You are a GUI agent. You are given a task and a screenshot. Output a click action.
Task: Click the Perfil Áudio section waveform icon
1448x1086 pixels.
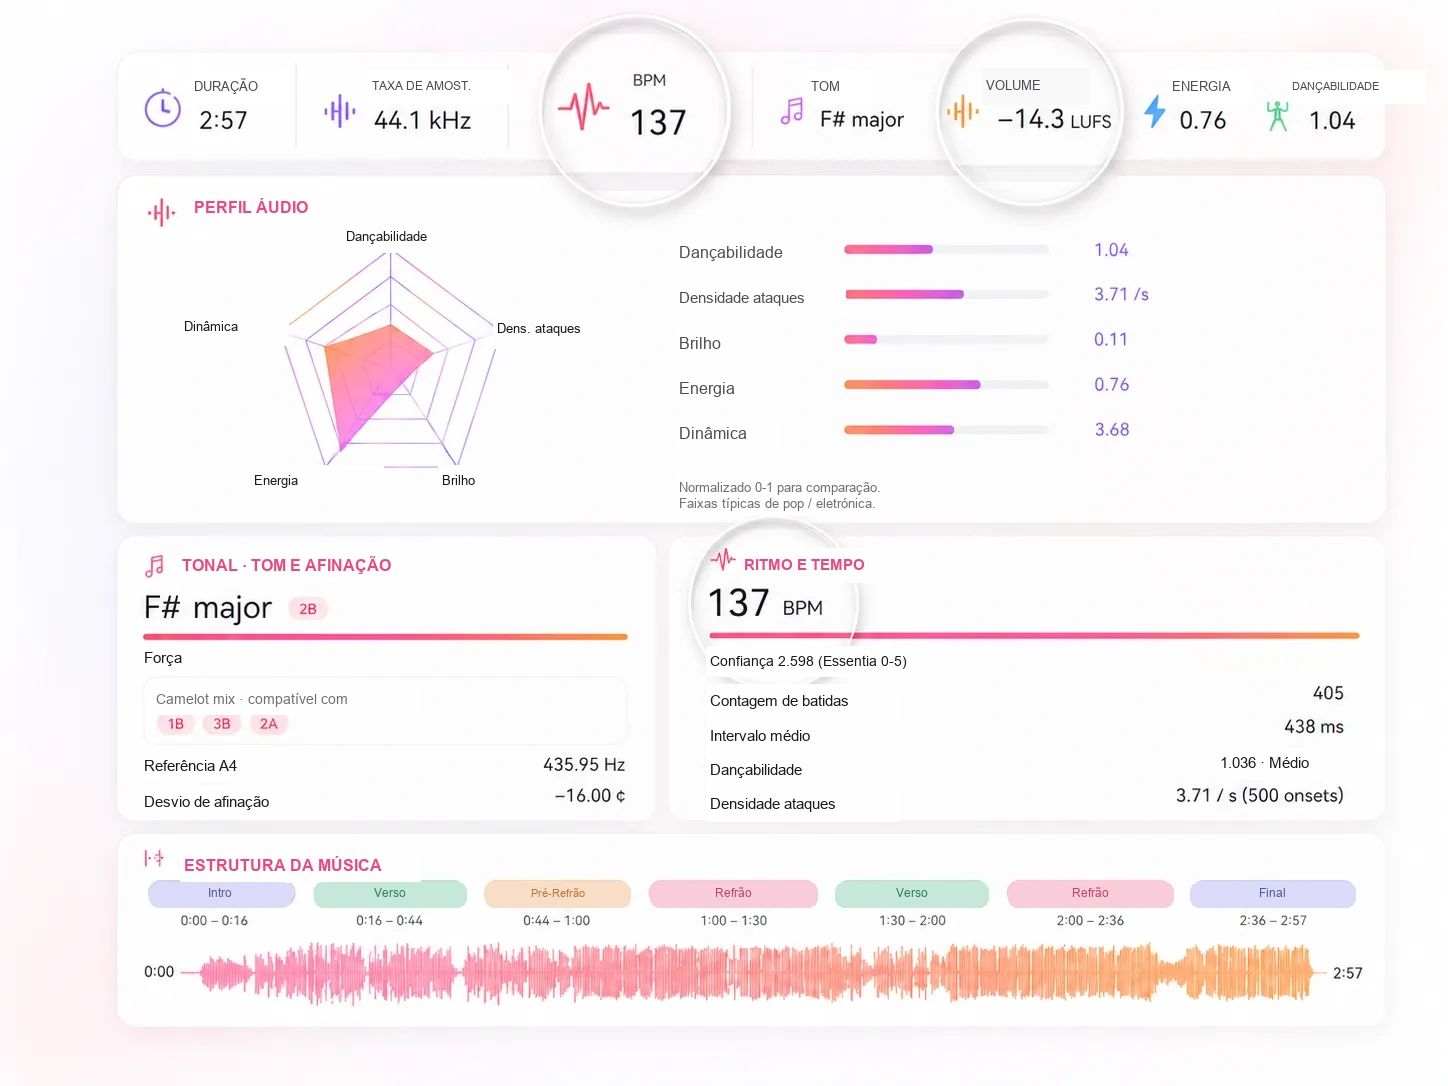pyautogui.click(x=161, y=212)
